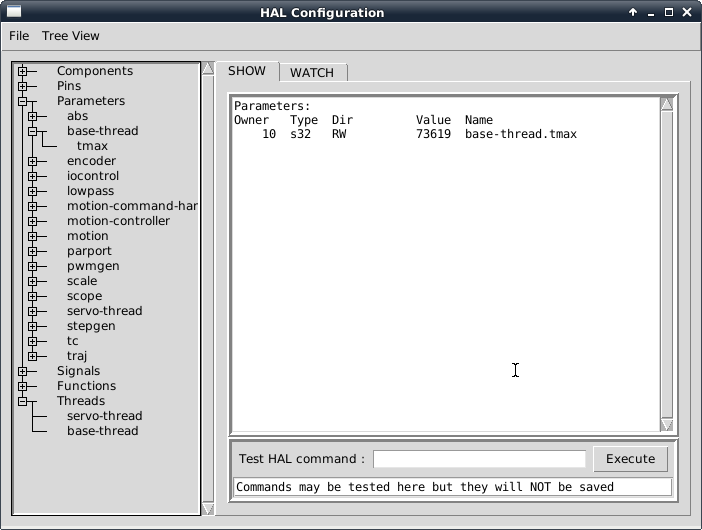Image resolution: width=702 pixels, height=530 pixels.
Task: Click the value 73619 in output
Action: [x=433, y=134]
